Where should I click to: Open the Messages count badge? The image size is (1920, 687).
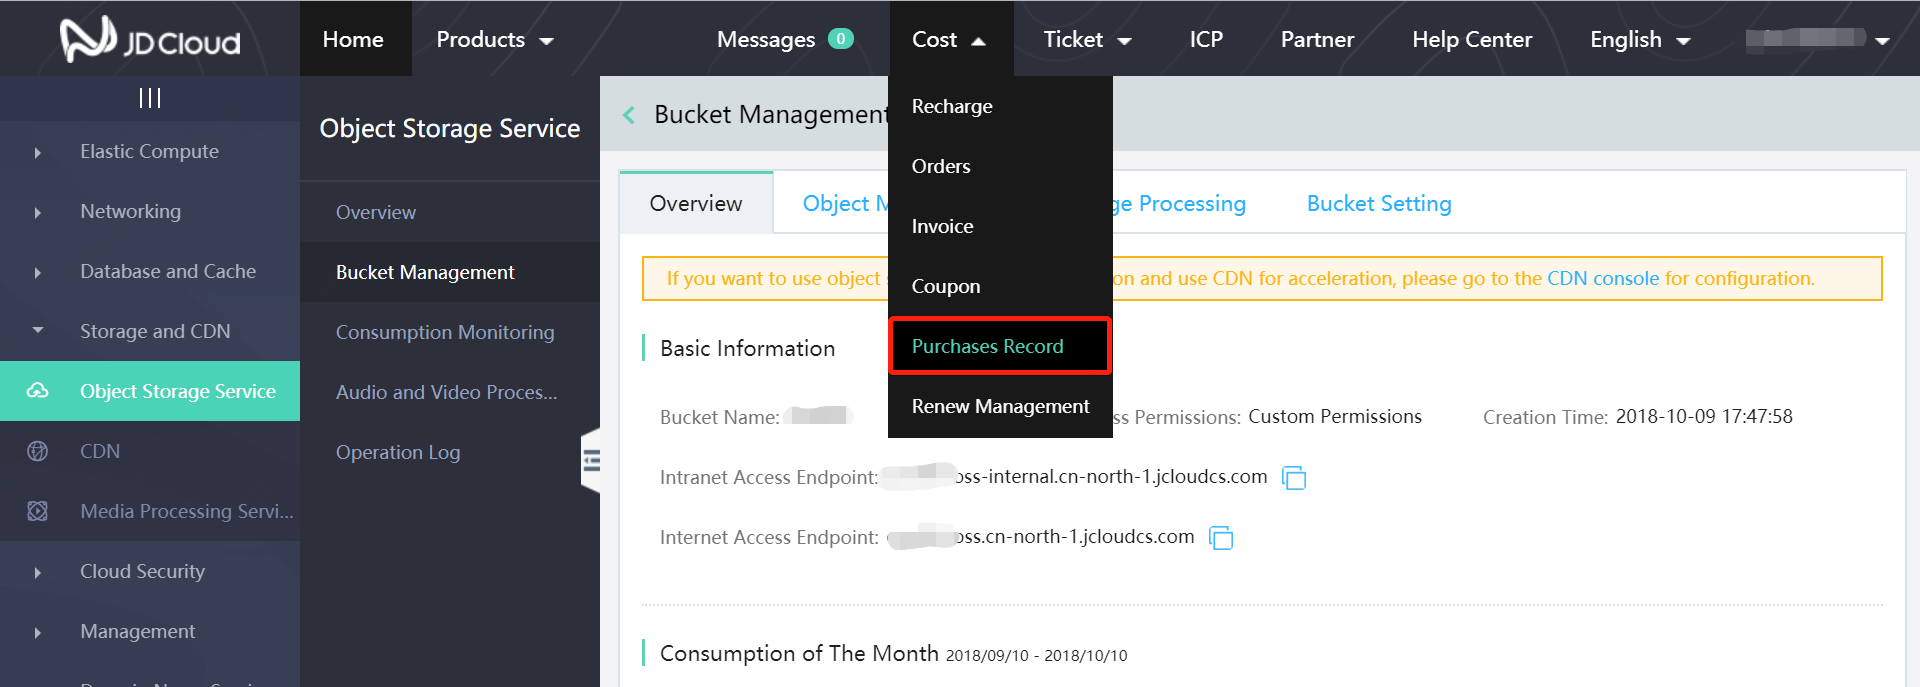[x=841, y=39]
